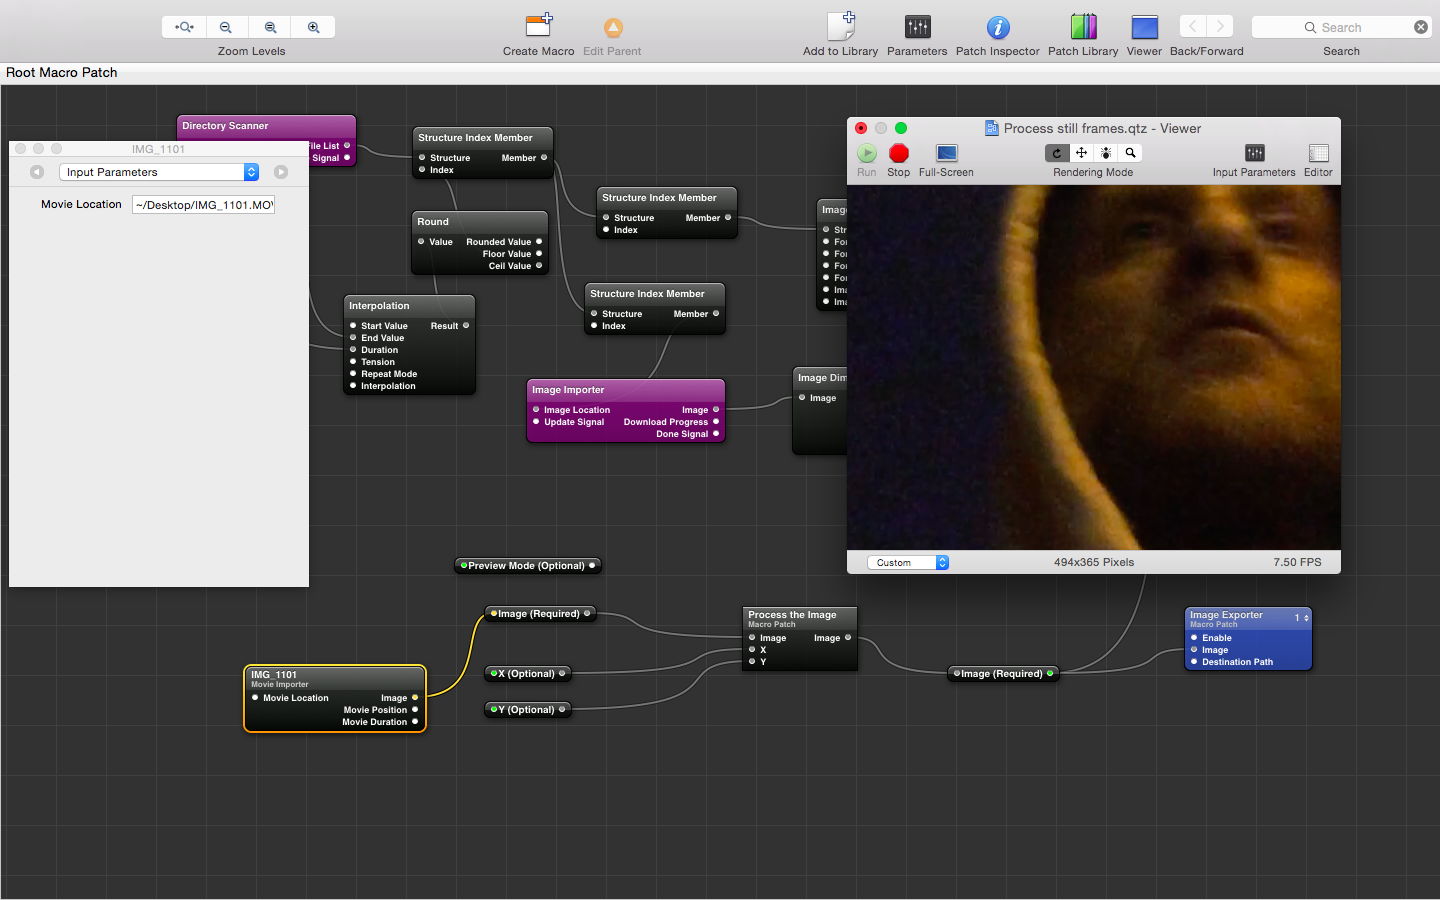Clear the toolbar search field
The image size is (1440, 900).
[1421, 27]
